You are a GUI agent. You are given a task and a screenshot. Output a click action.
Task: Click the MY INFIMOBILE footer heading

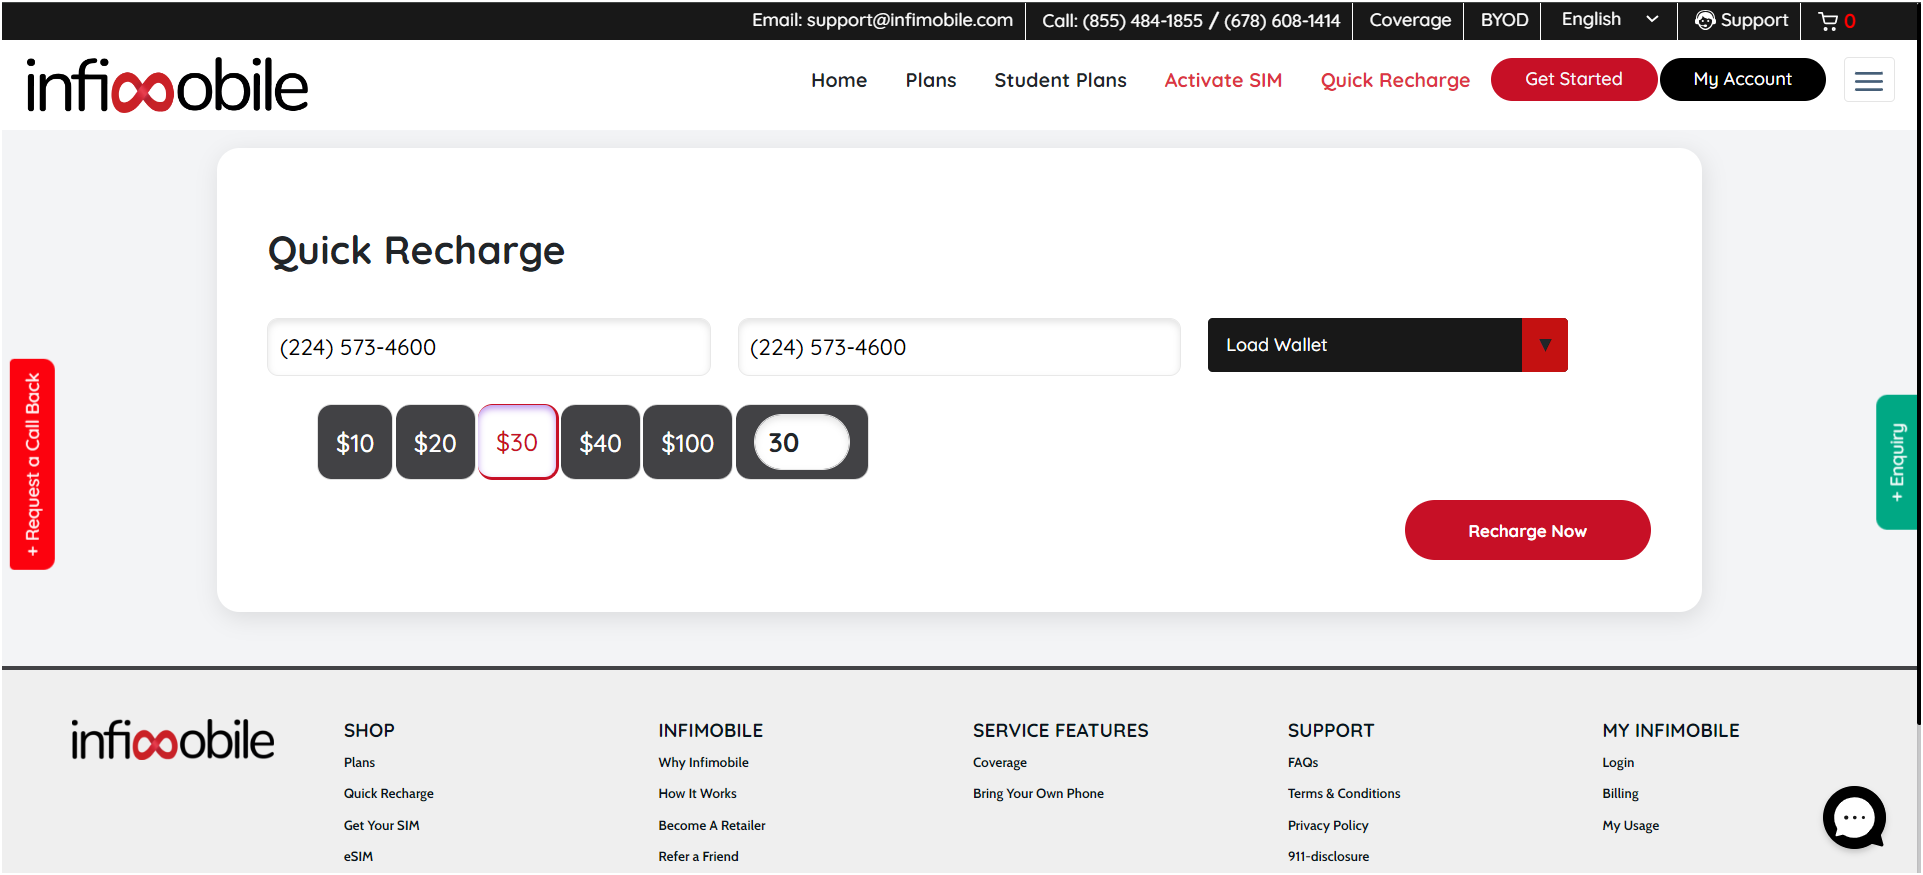pyautogui.click(x=1670, y=730)
